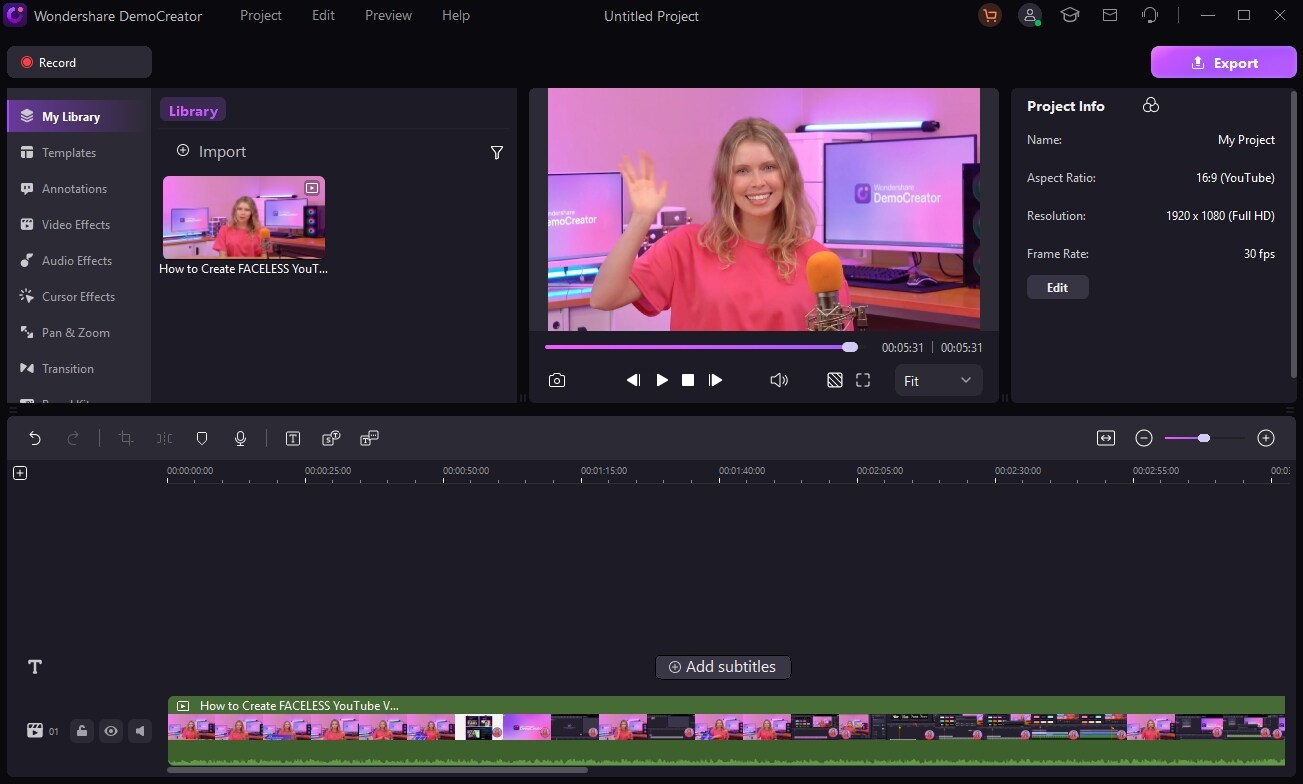This screenshot has width=1303, height=784.
Task: Capture a snapshot of the preview frame
Action: pyautogui.click(x=557, y=380)
